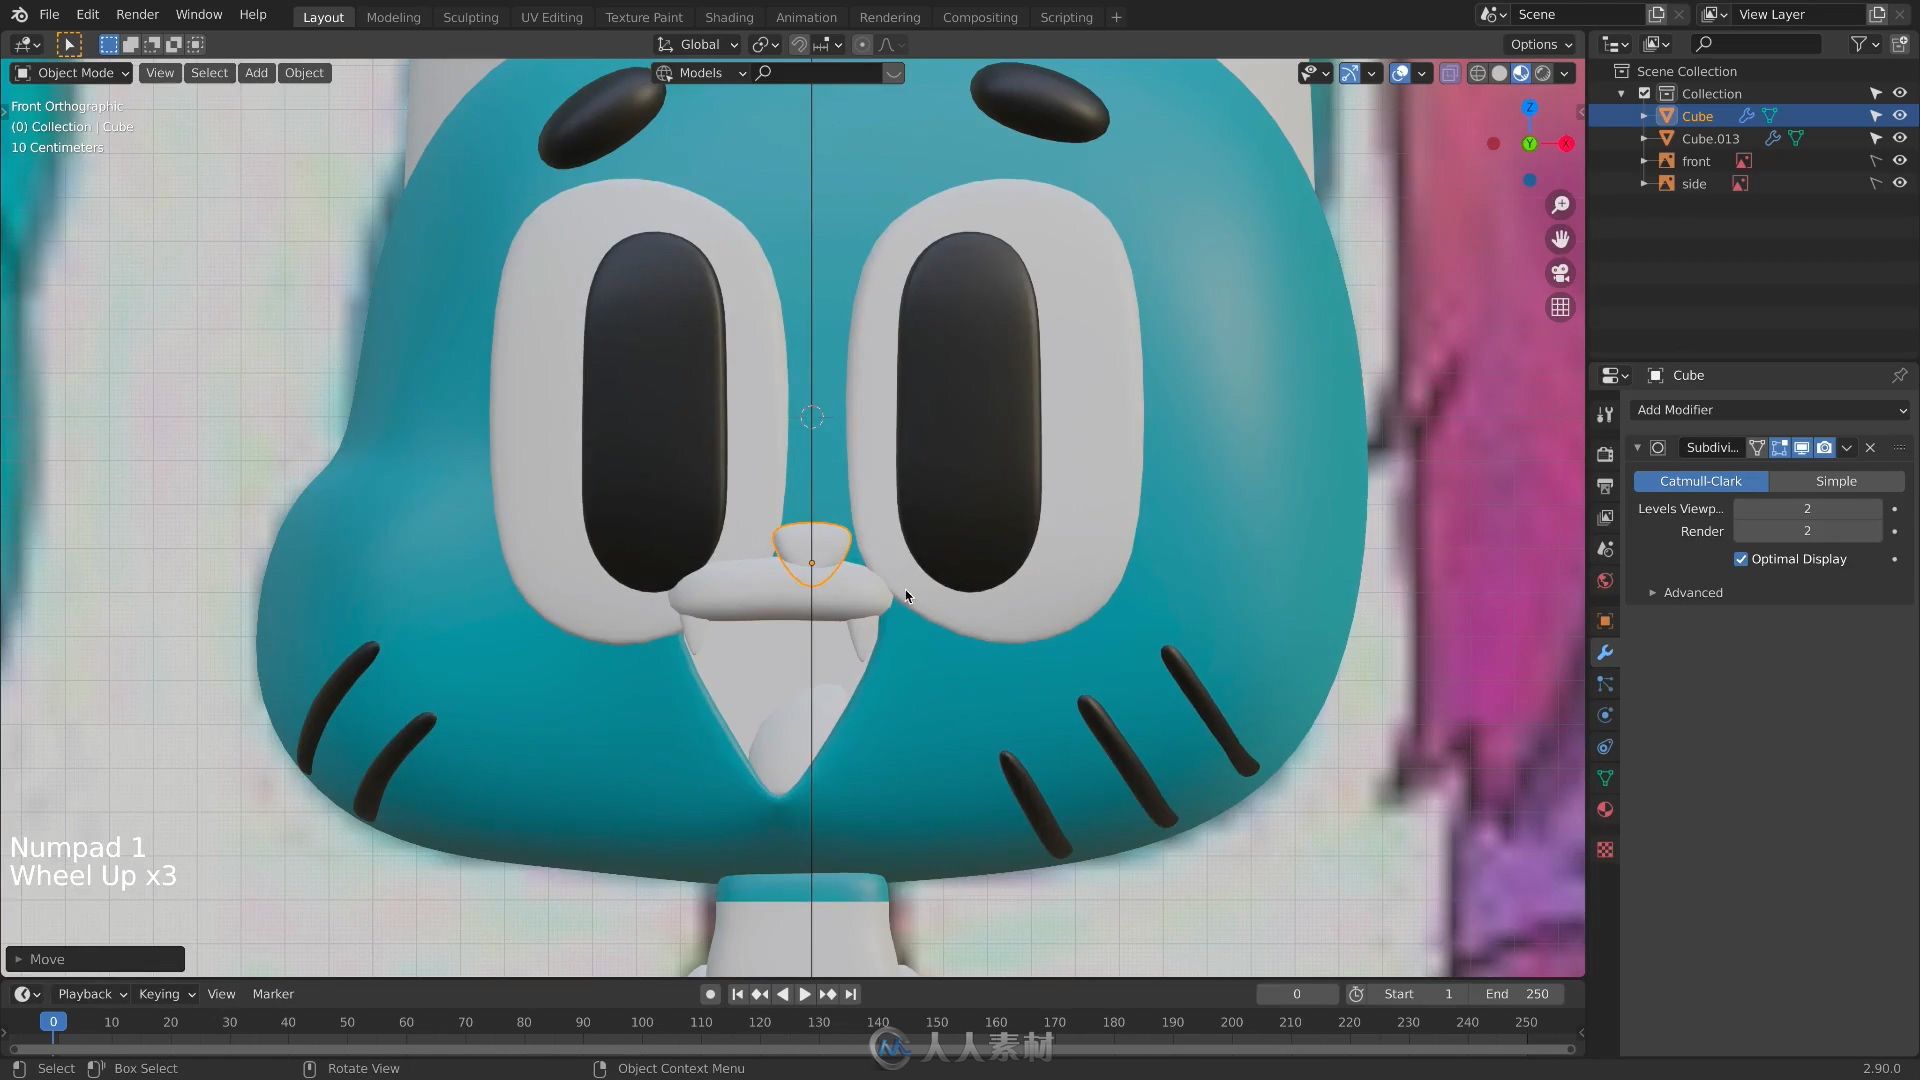Hide the side image with eye icon

(1899, 183)
